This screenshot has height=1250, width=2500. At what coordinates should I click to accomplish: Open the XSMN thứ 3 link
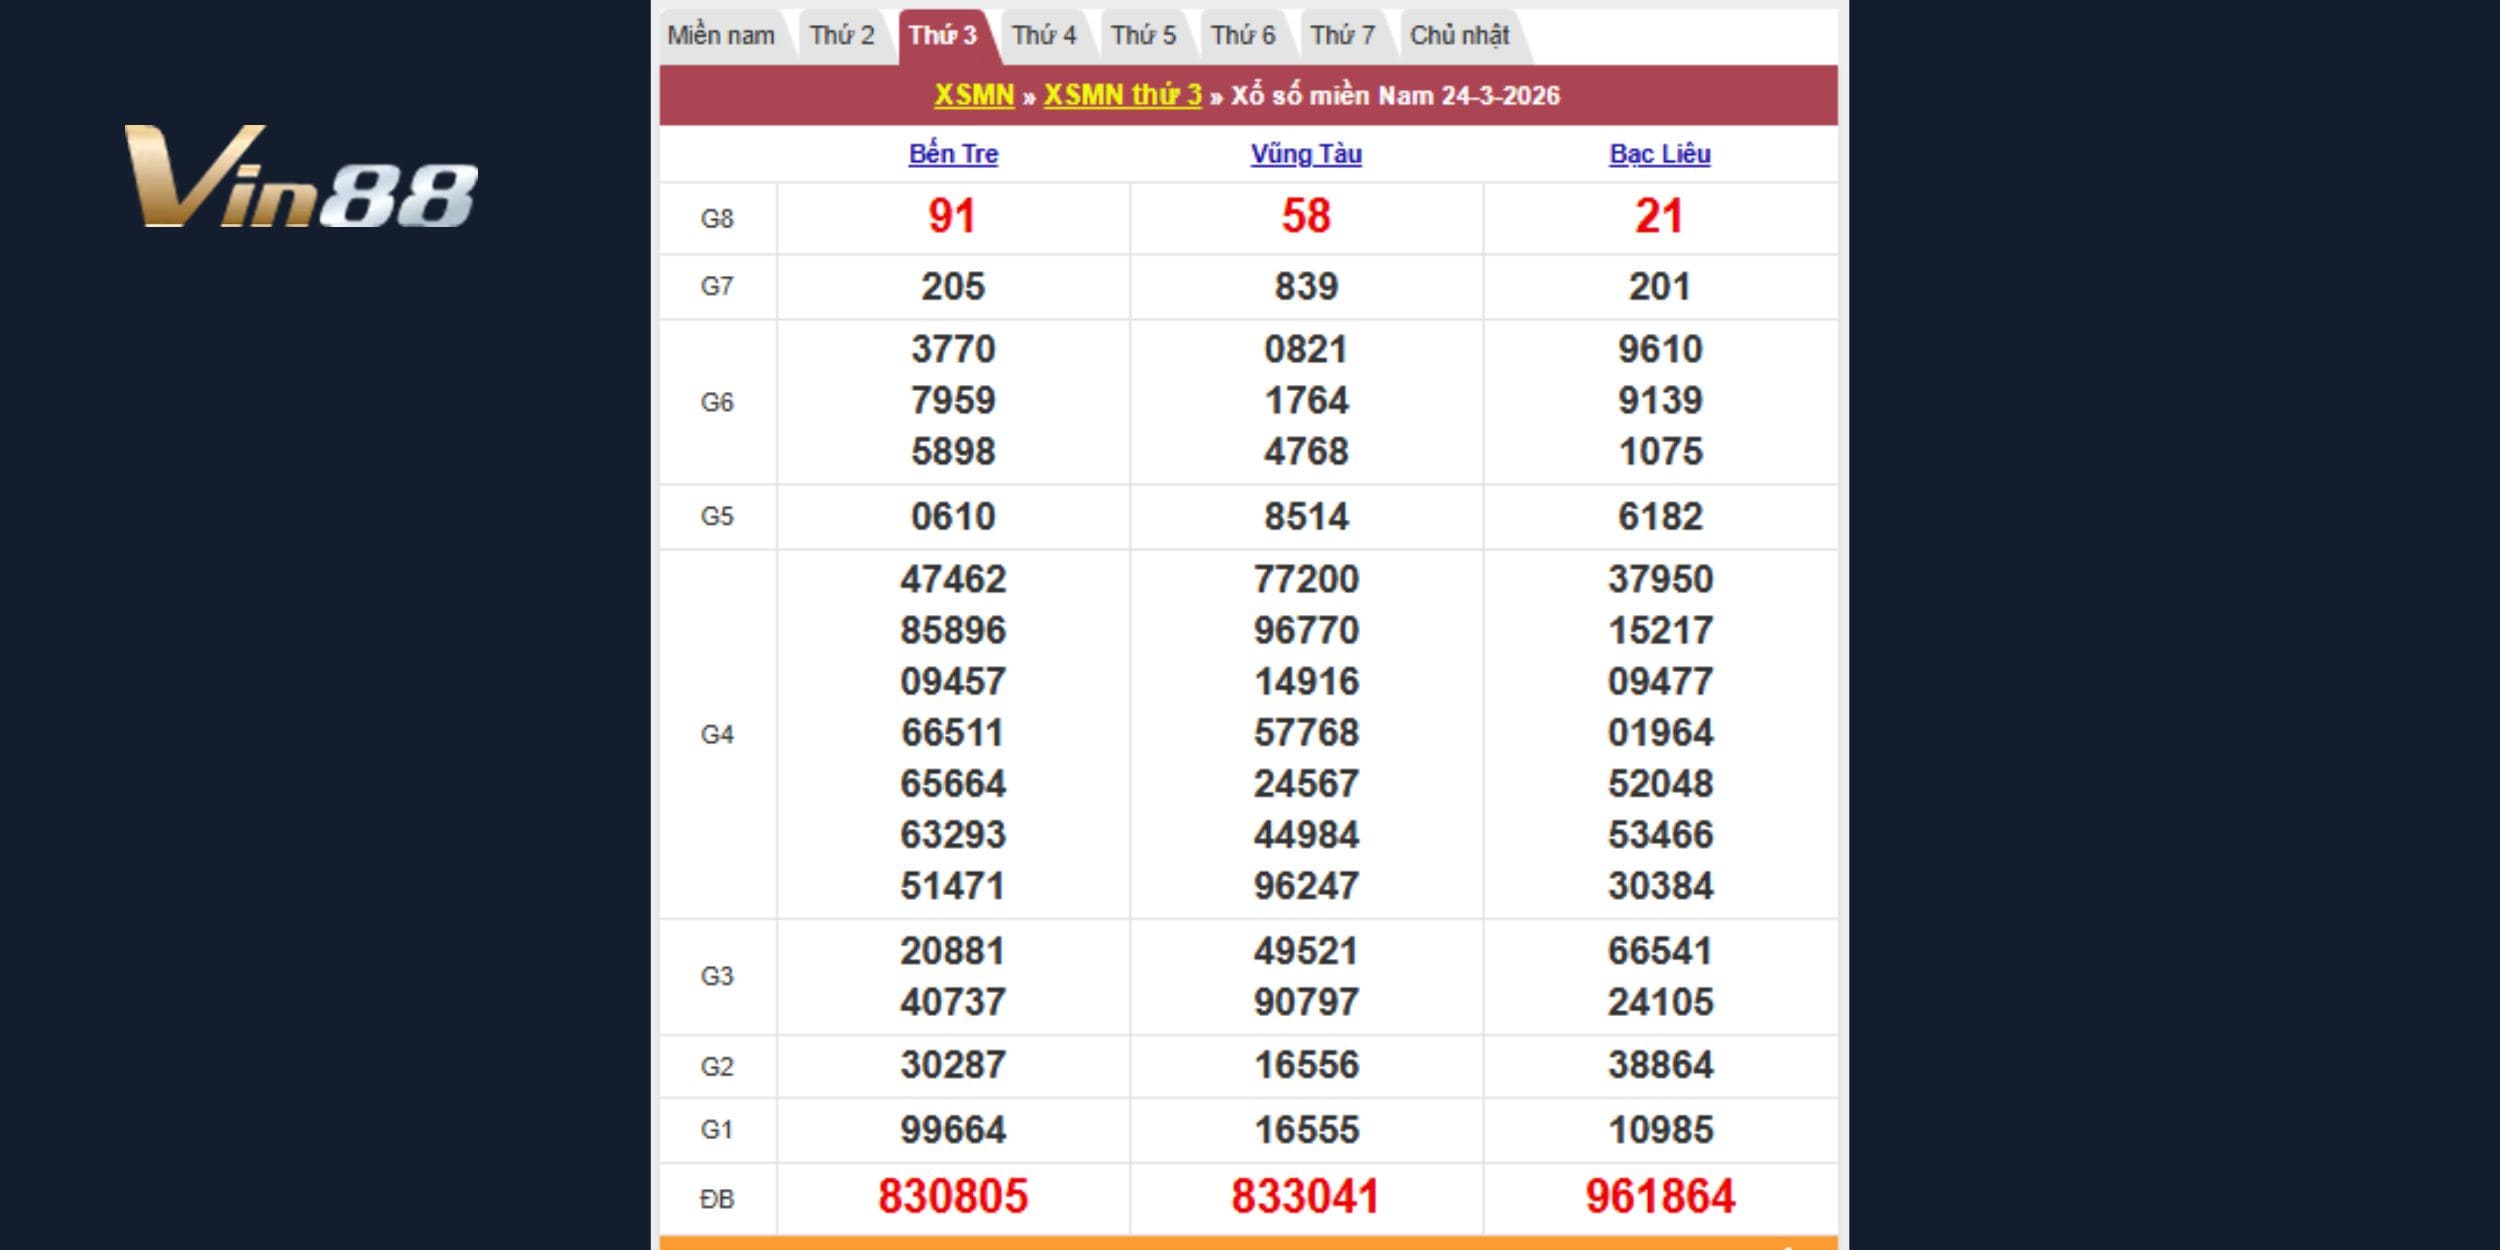click(x=1122, y=95)
